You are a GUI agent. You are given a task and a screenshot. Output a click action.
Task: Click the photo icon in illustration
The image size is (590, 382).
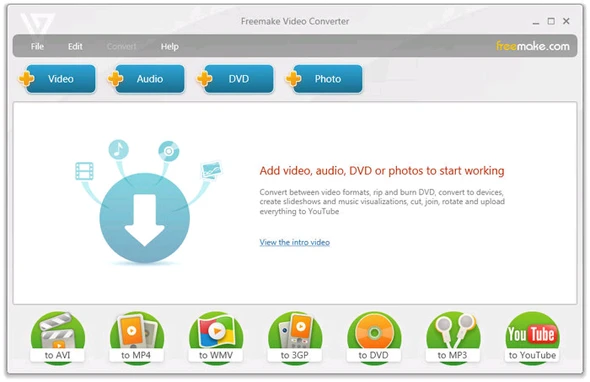tap(211, 171)
